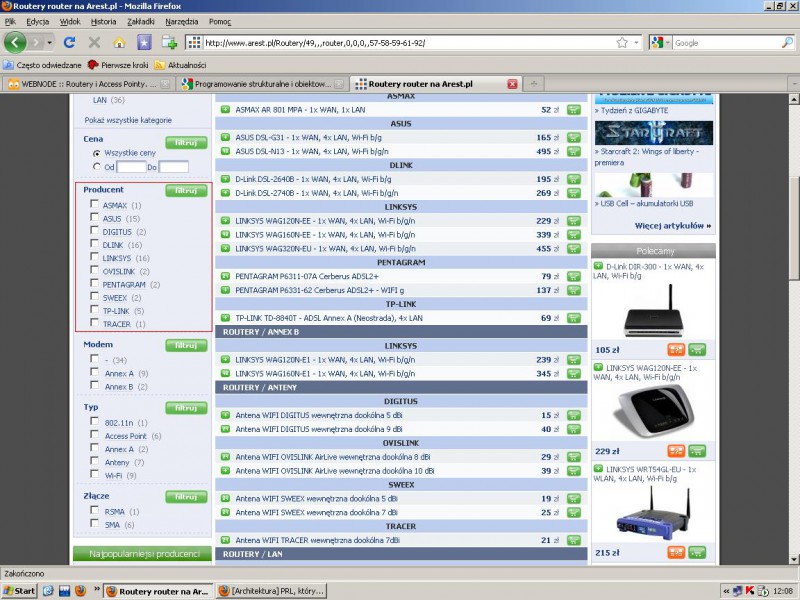Click green plus icon beside PENTAGRAM P6311-07A
This screenshot has height=600, width=800.
click(225, 276)
